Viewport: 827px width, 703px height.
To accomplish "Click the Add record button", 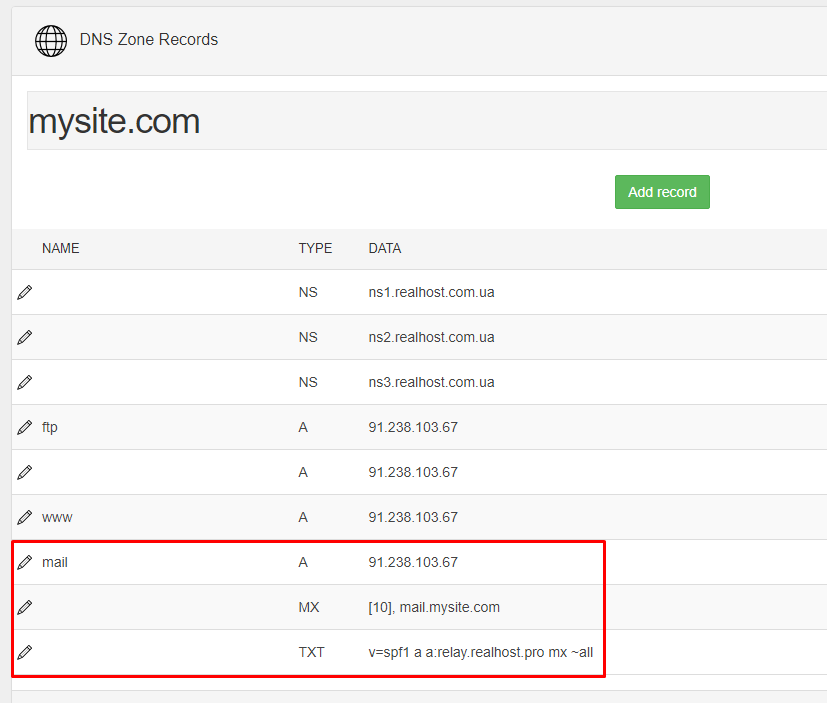I will 662,192.
